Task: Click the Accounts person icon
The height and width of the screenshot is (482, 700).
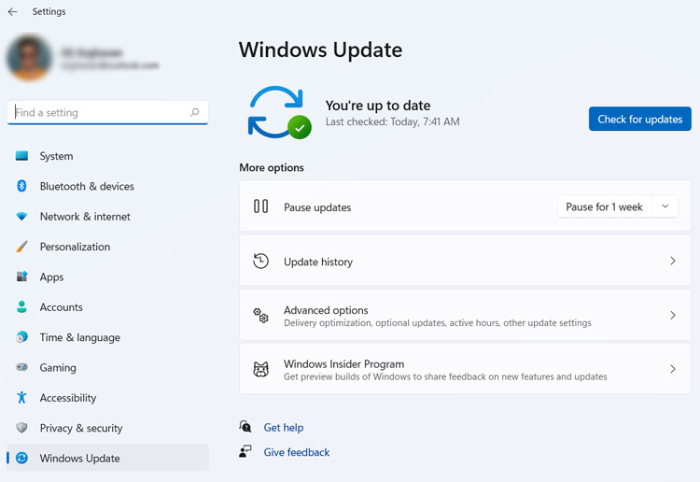Action: point(21,307)
